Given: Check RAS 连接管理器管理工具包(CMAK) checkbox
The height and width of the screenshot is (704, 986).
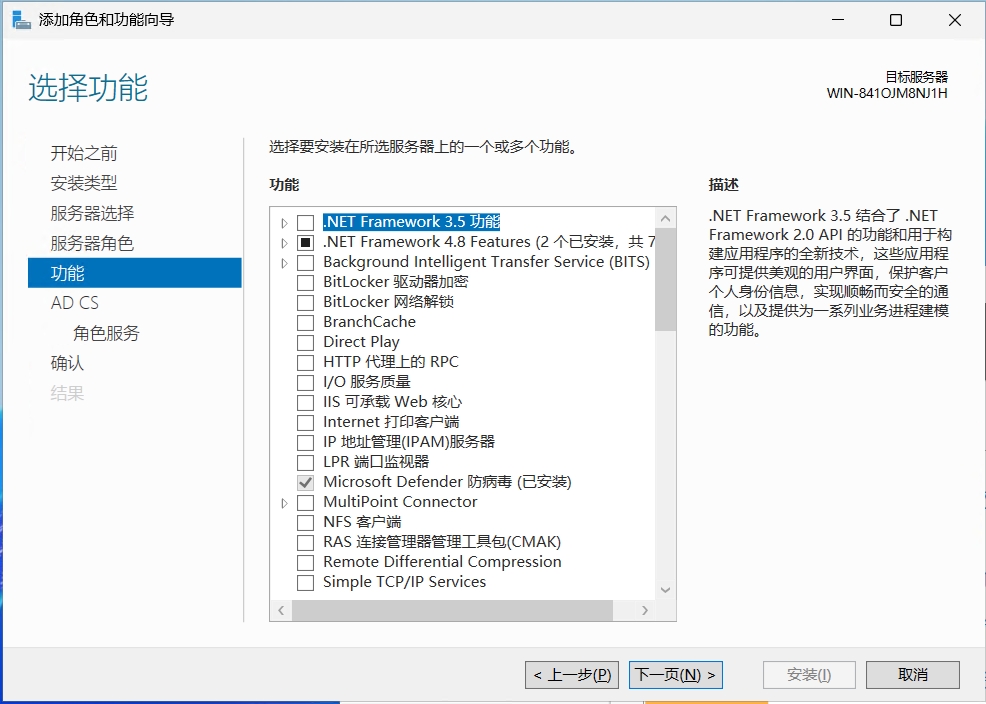Looking at the screenshot, I should [305, 543].
